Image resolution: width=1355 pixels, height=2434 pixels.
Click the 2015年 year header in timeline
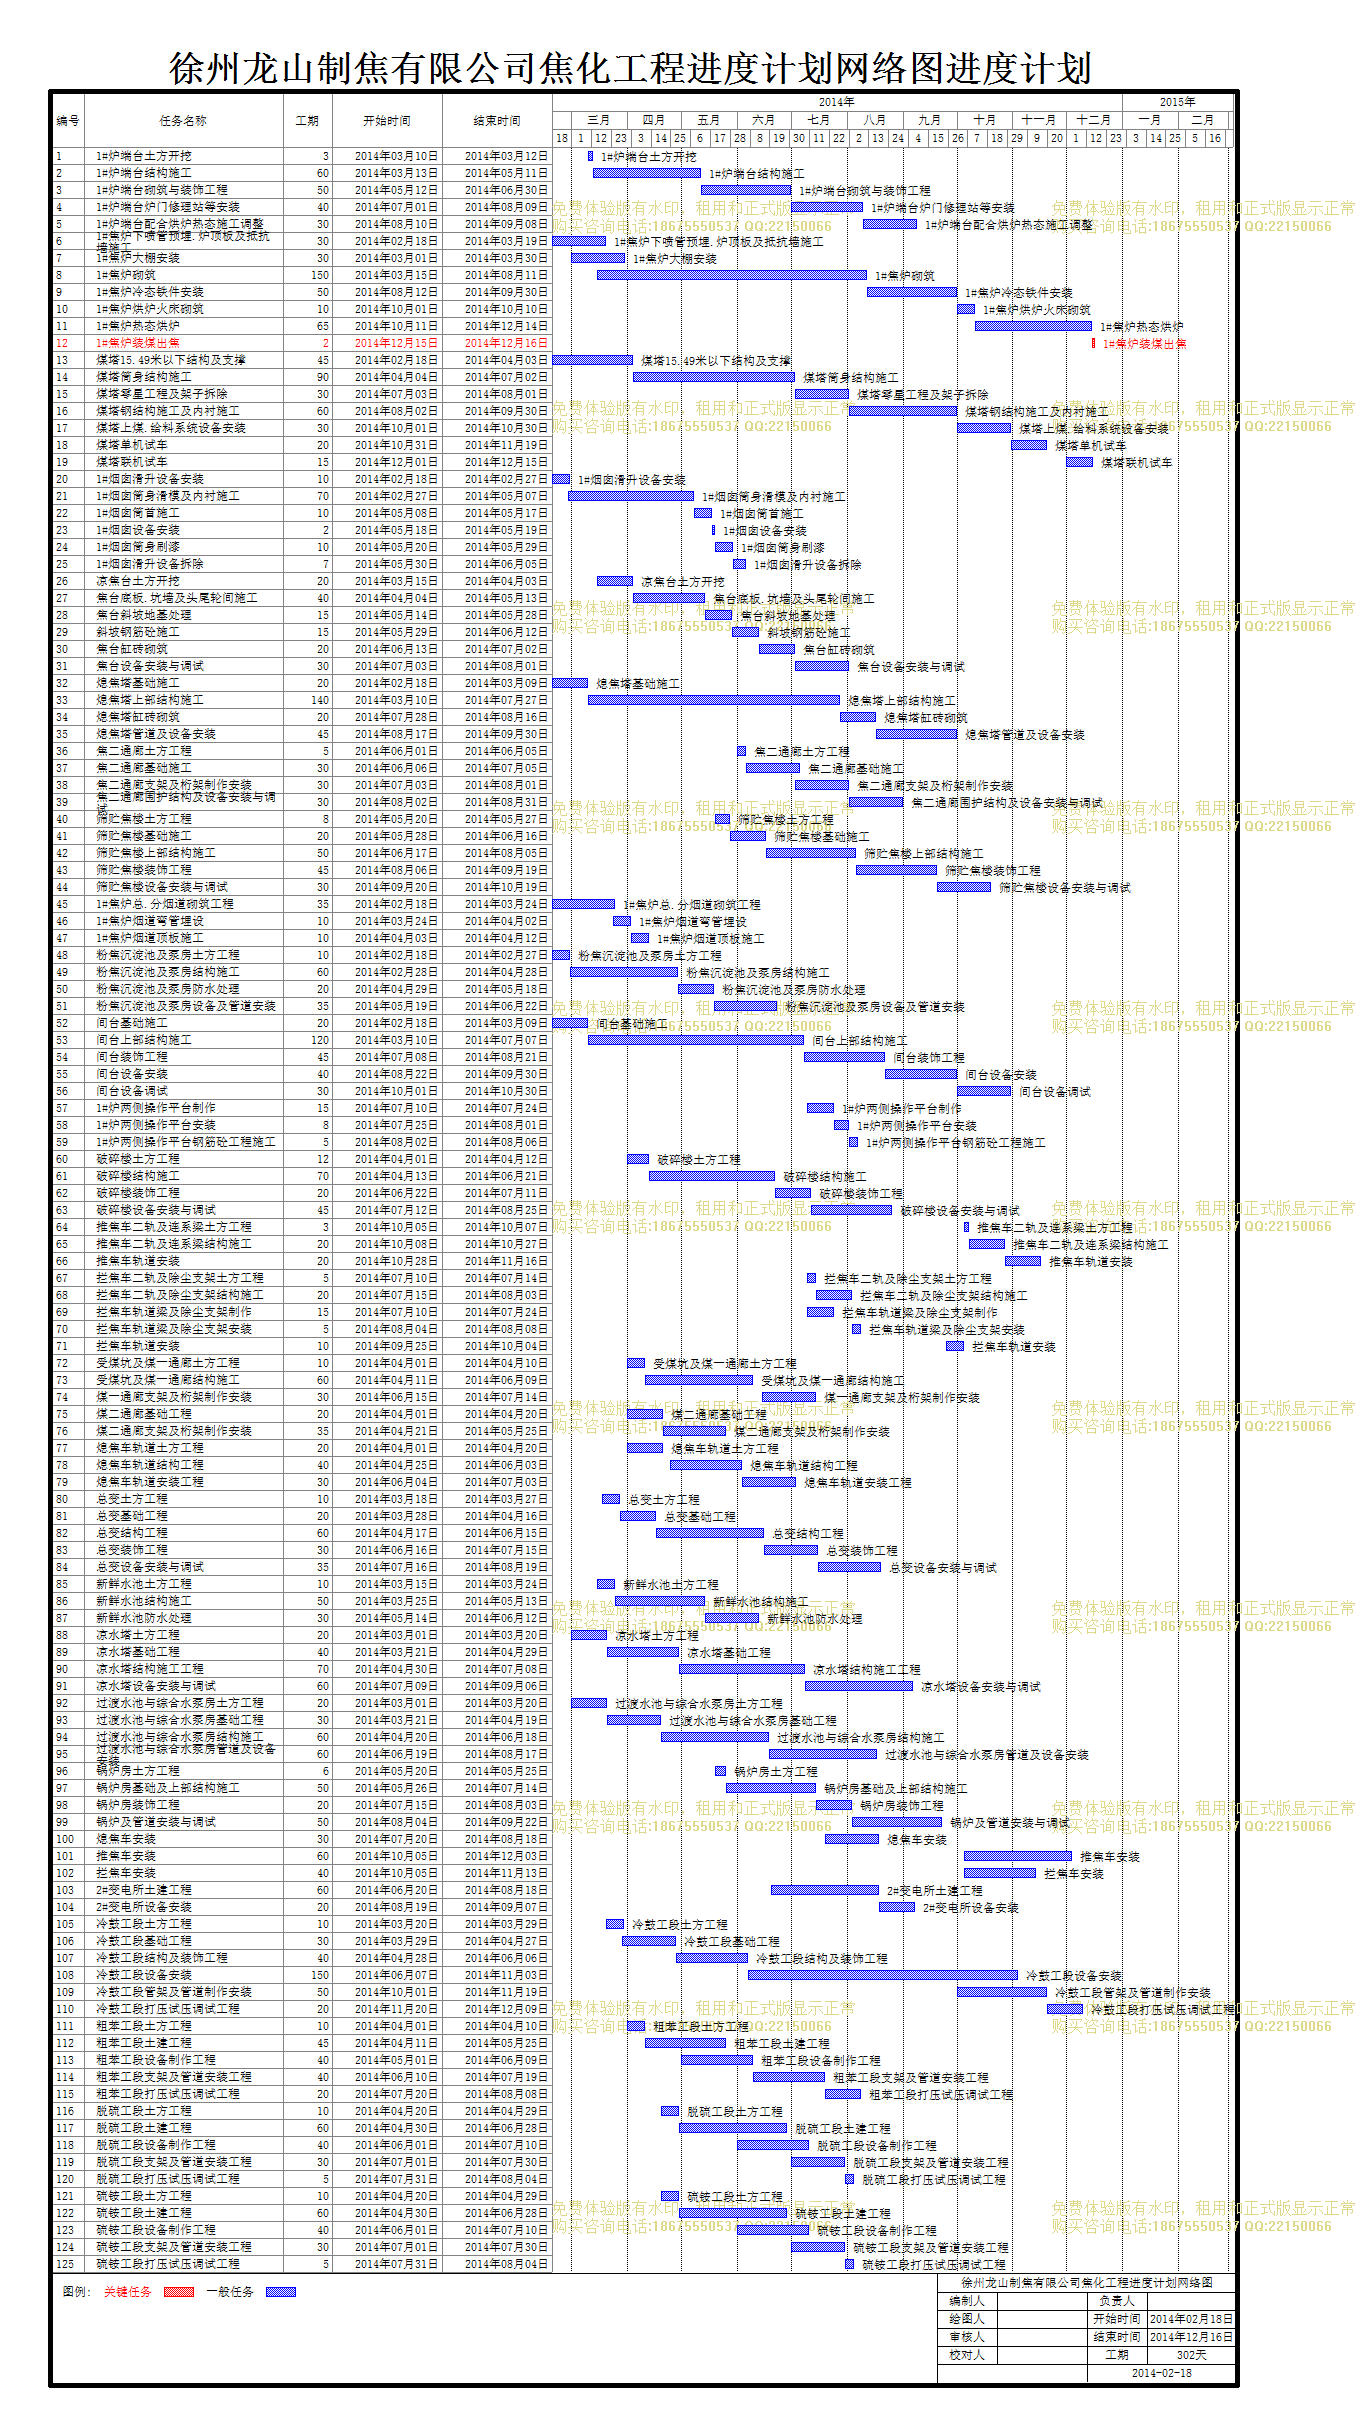tap(1177, 102)
